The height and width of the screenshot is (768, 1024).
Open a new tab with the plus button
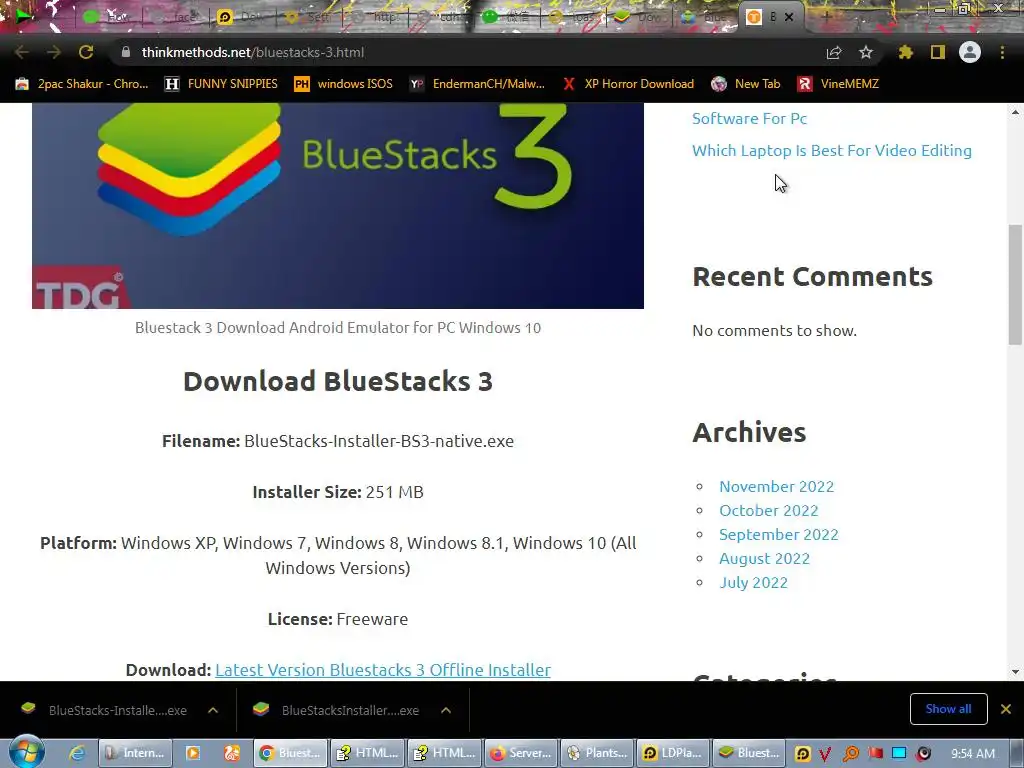click(826, 17)
